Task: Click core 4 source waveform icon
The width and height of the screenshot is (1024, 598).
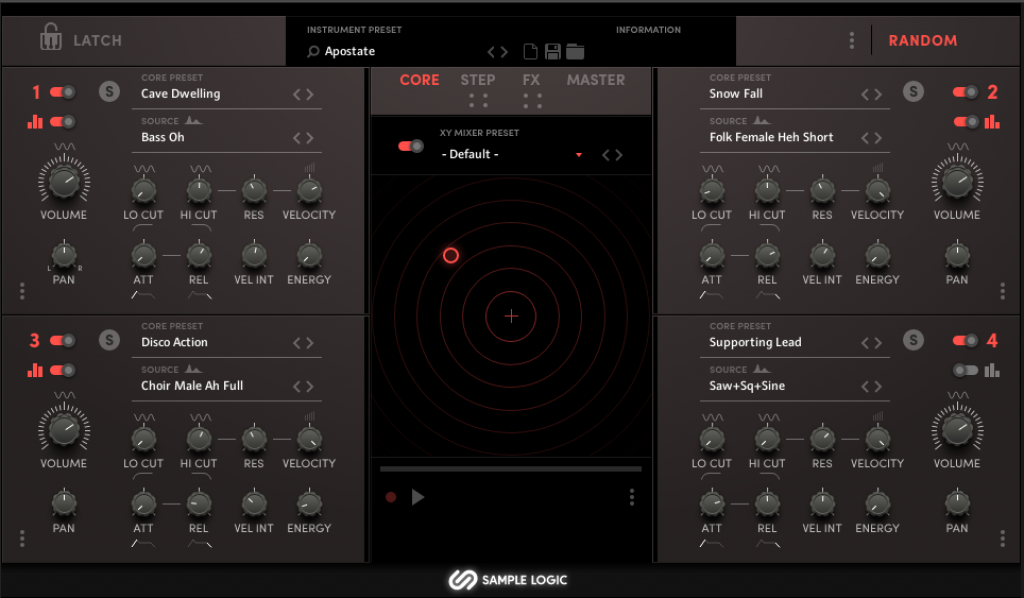Action: point(761,369)
